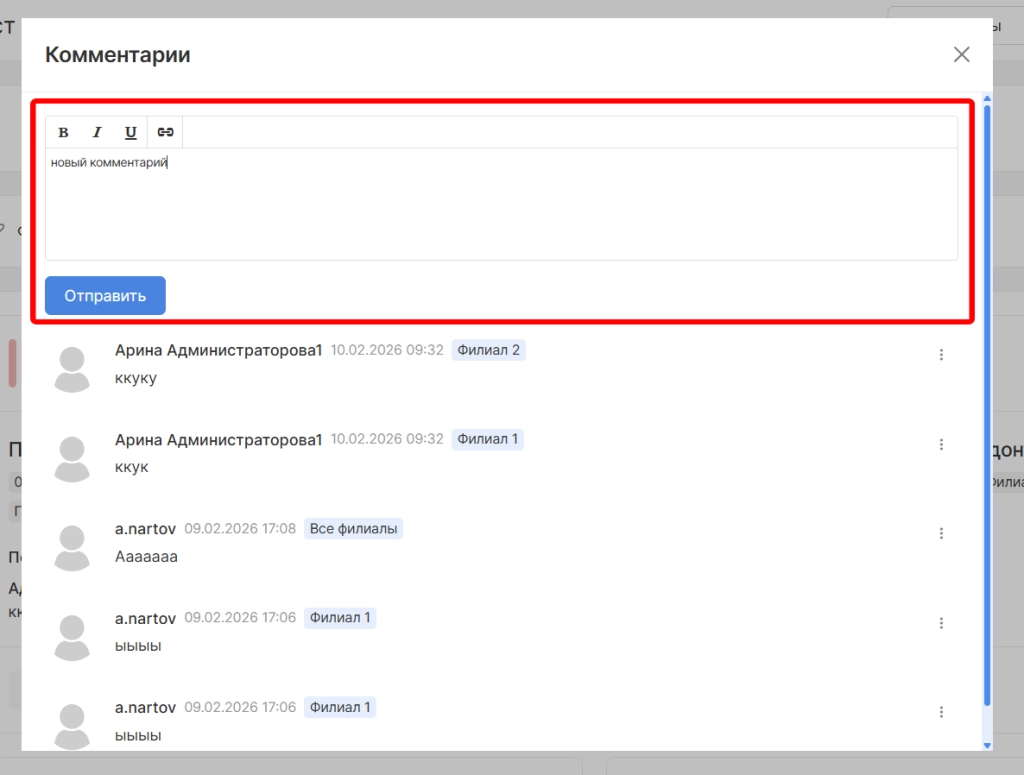Insert a hyperlink via link icon
The width and height of the screenshot is (1024, 775).
click(x=166, y=132)
